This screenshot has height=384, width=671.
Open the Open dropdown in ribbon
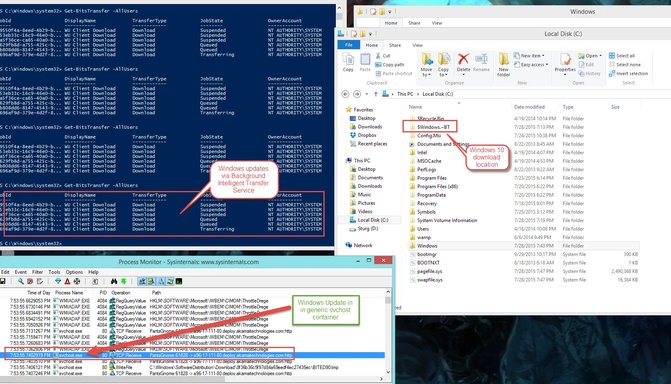click(590, 56)
